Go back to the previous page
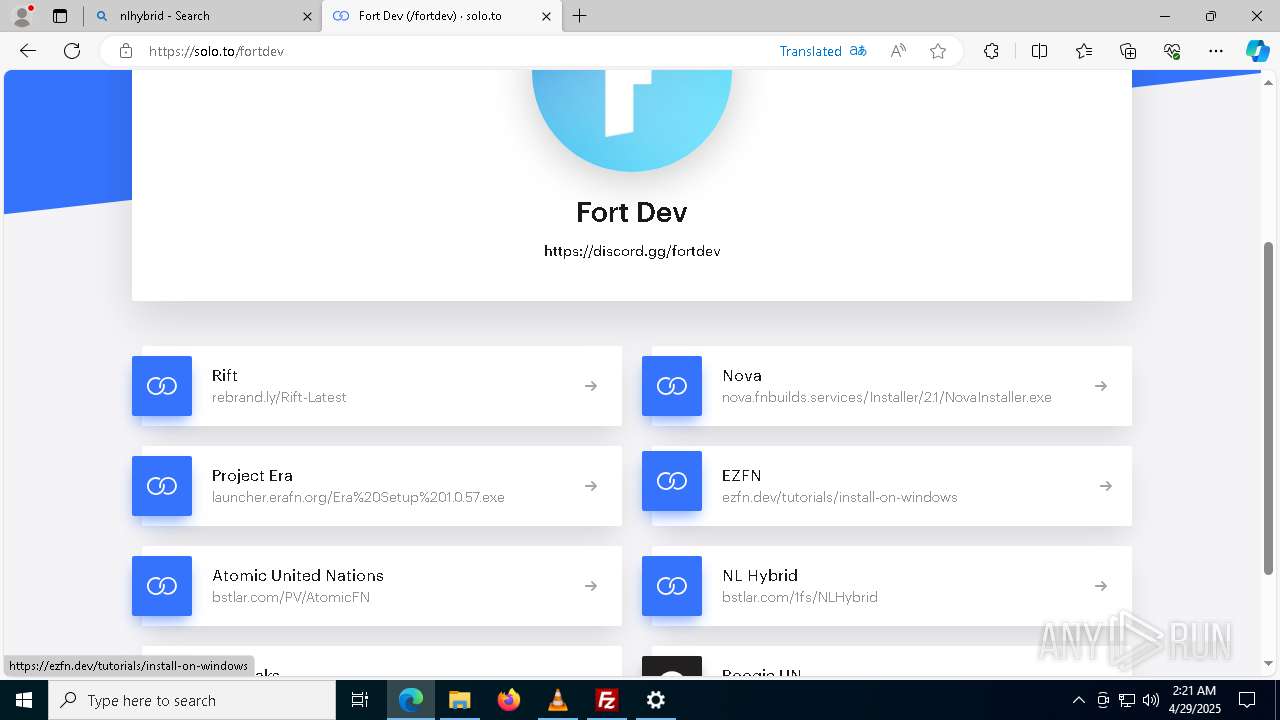The width and height of the screenshot is (1280, 720). [x=28, y=51]
